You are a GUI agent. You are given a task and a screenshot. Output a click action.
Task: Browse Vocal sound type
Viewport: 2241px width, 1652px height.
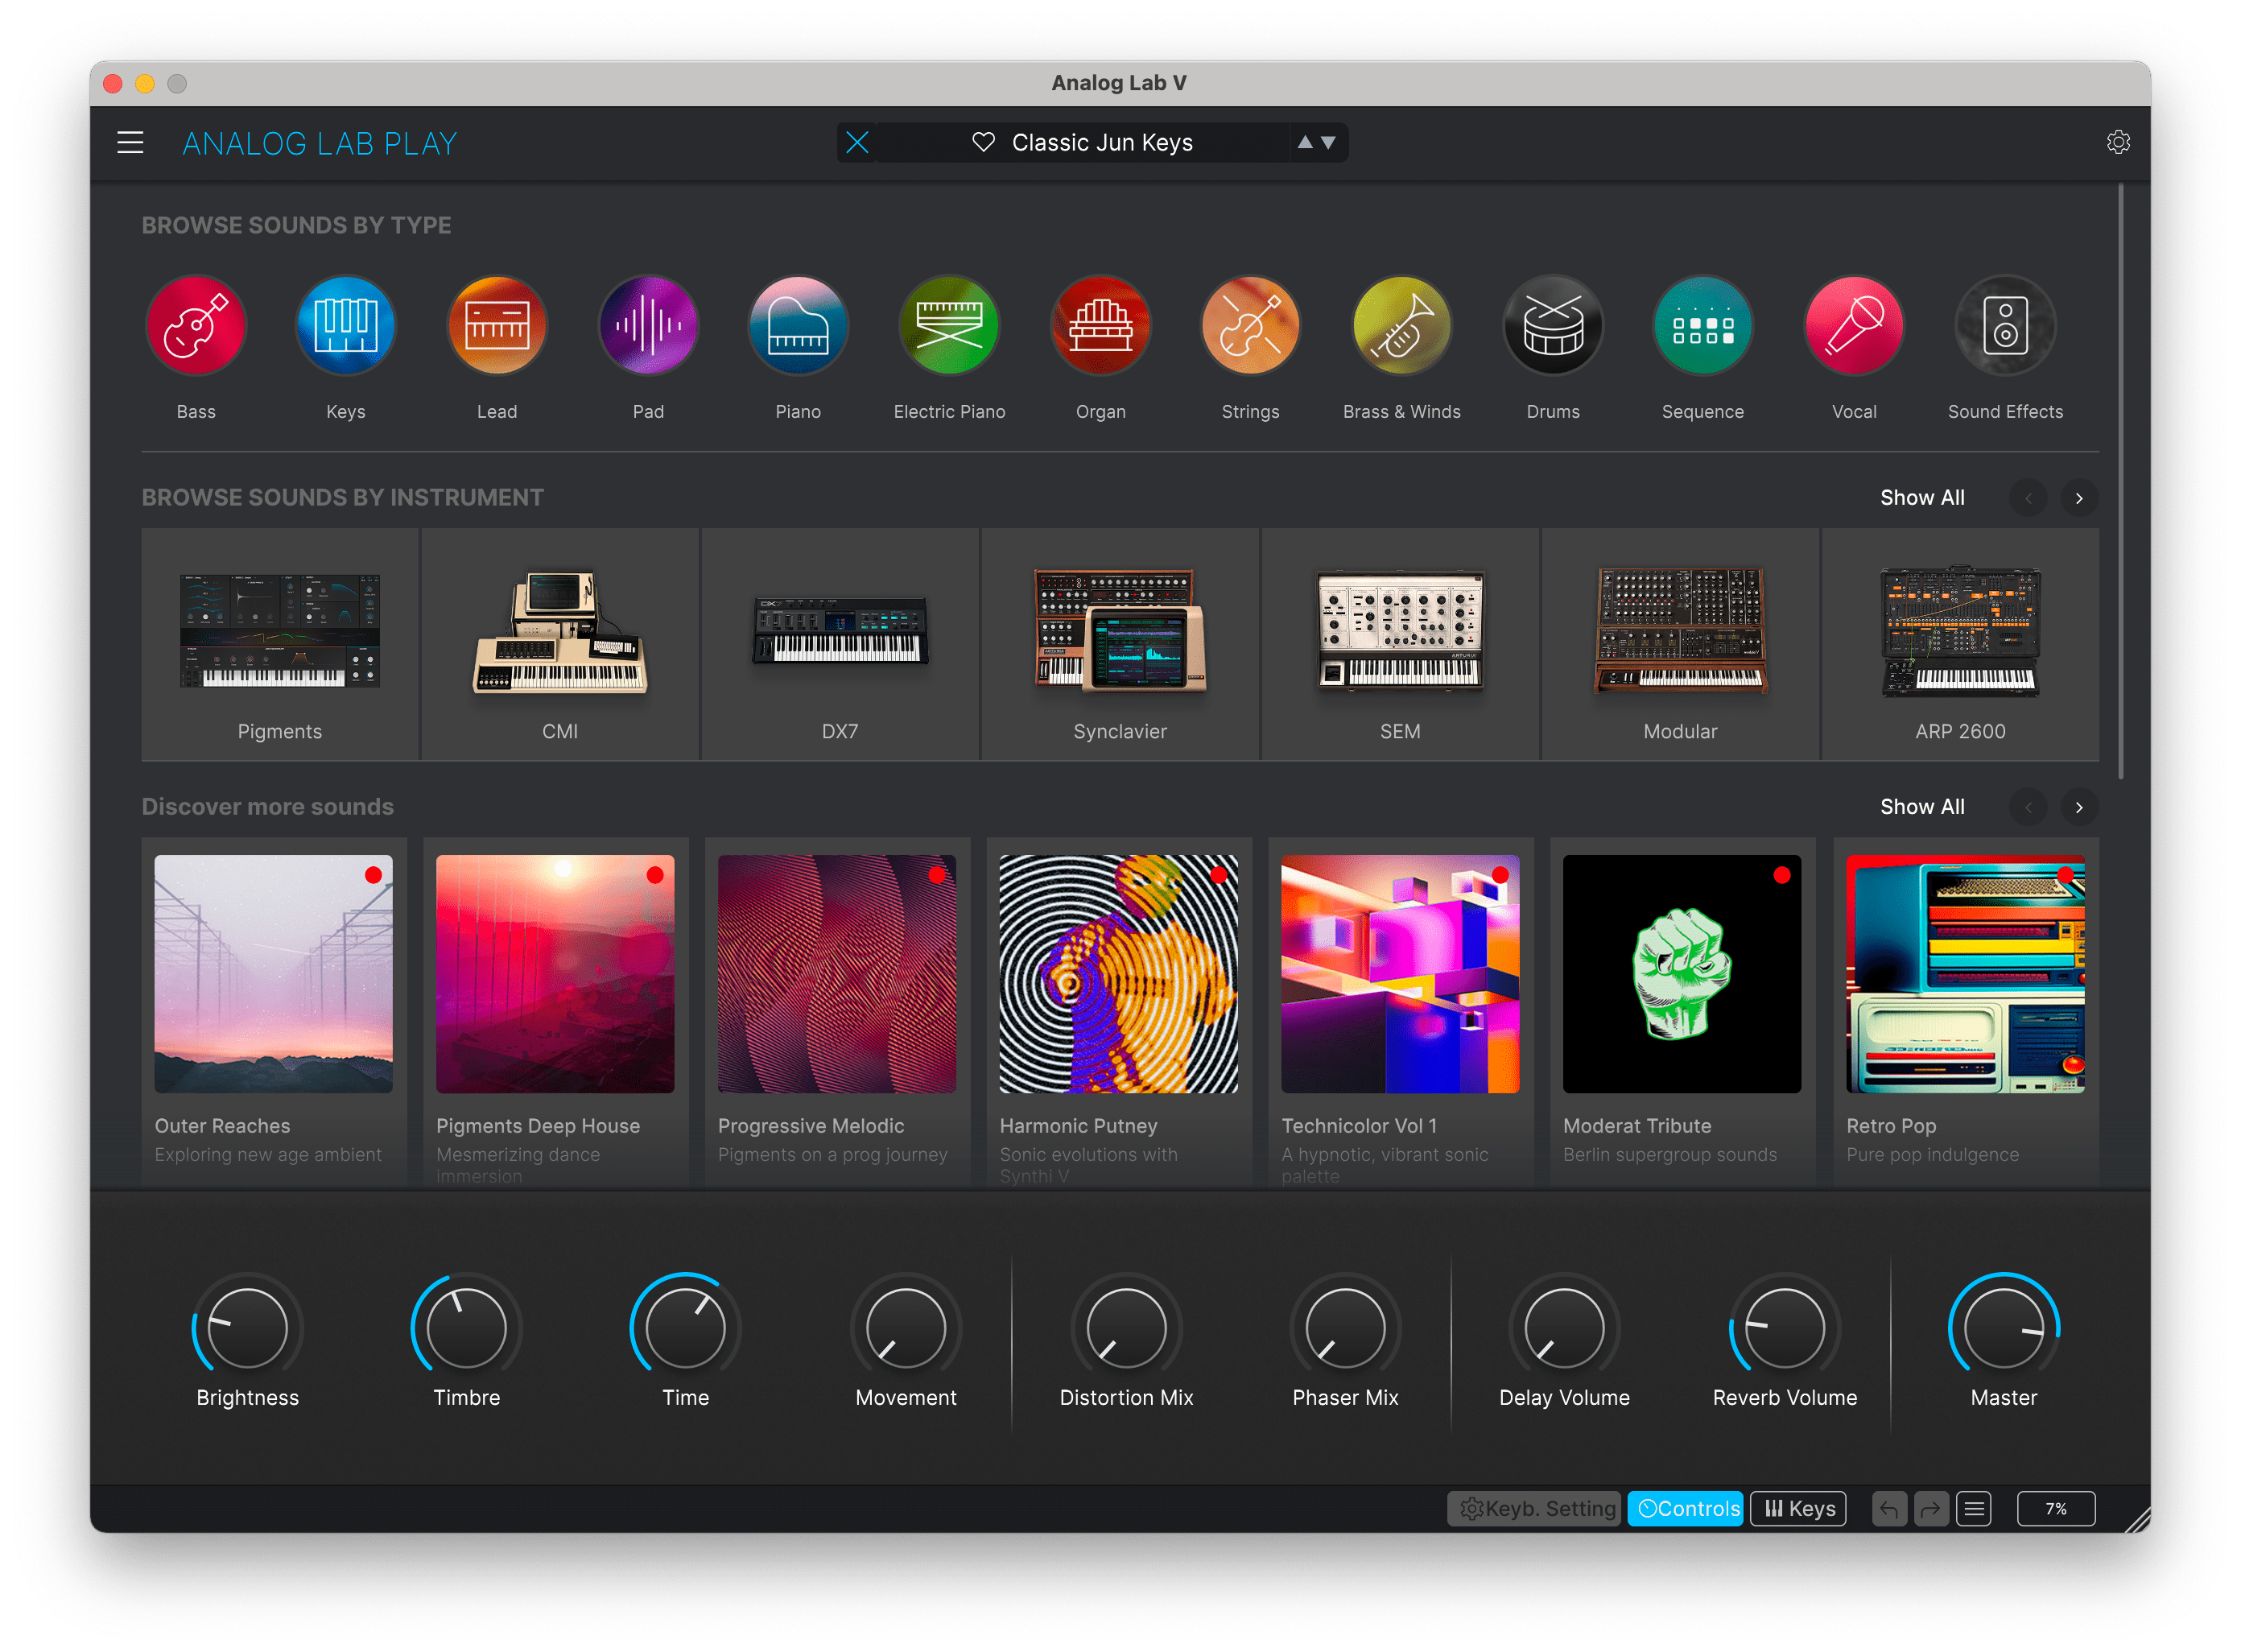coord(1854,326)
